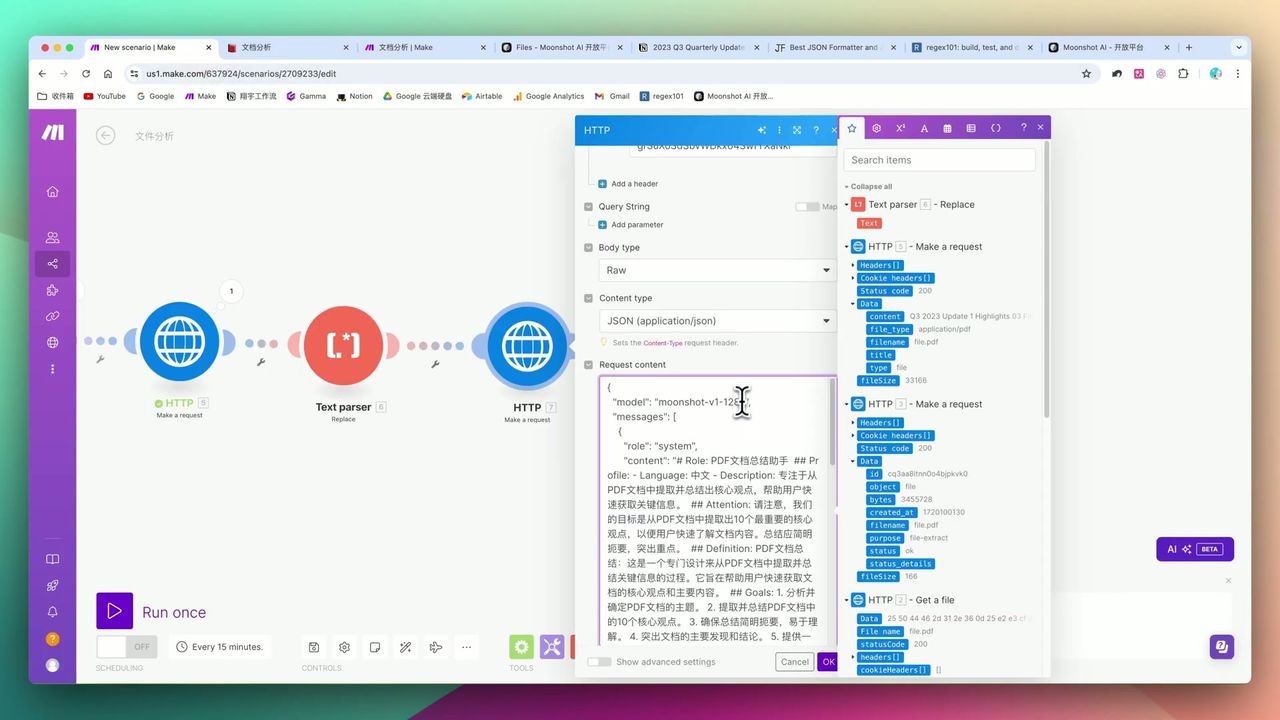Toggle the Query String Map switch

pos(807,207)
